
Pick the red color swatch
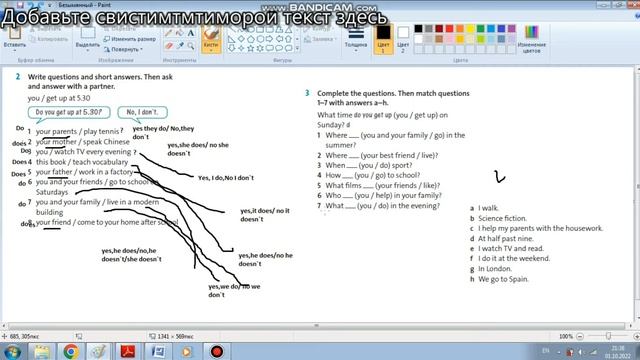(449, 28)
